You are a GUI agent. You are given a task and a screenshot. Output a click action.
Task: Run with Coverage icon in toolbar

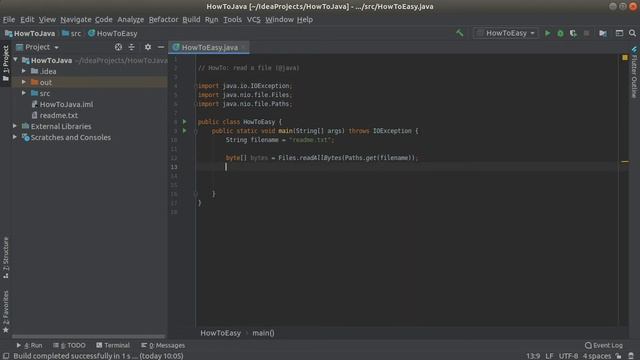pyautogui.click(x=573, y=33)
